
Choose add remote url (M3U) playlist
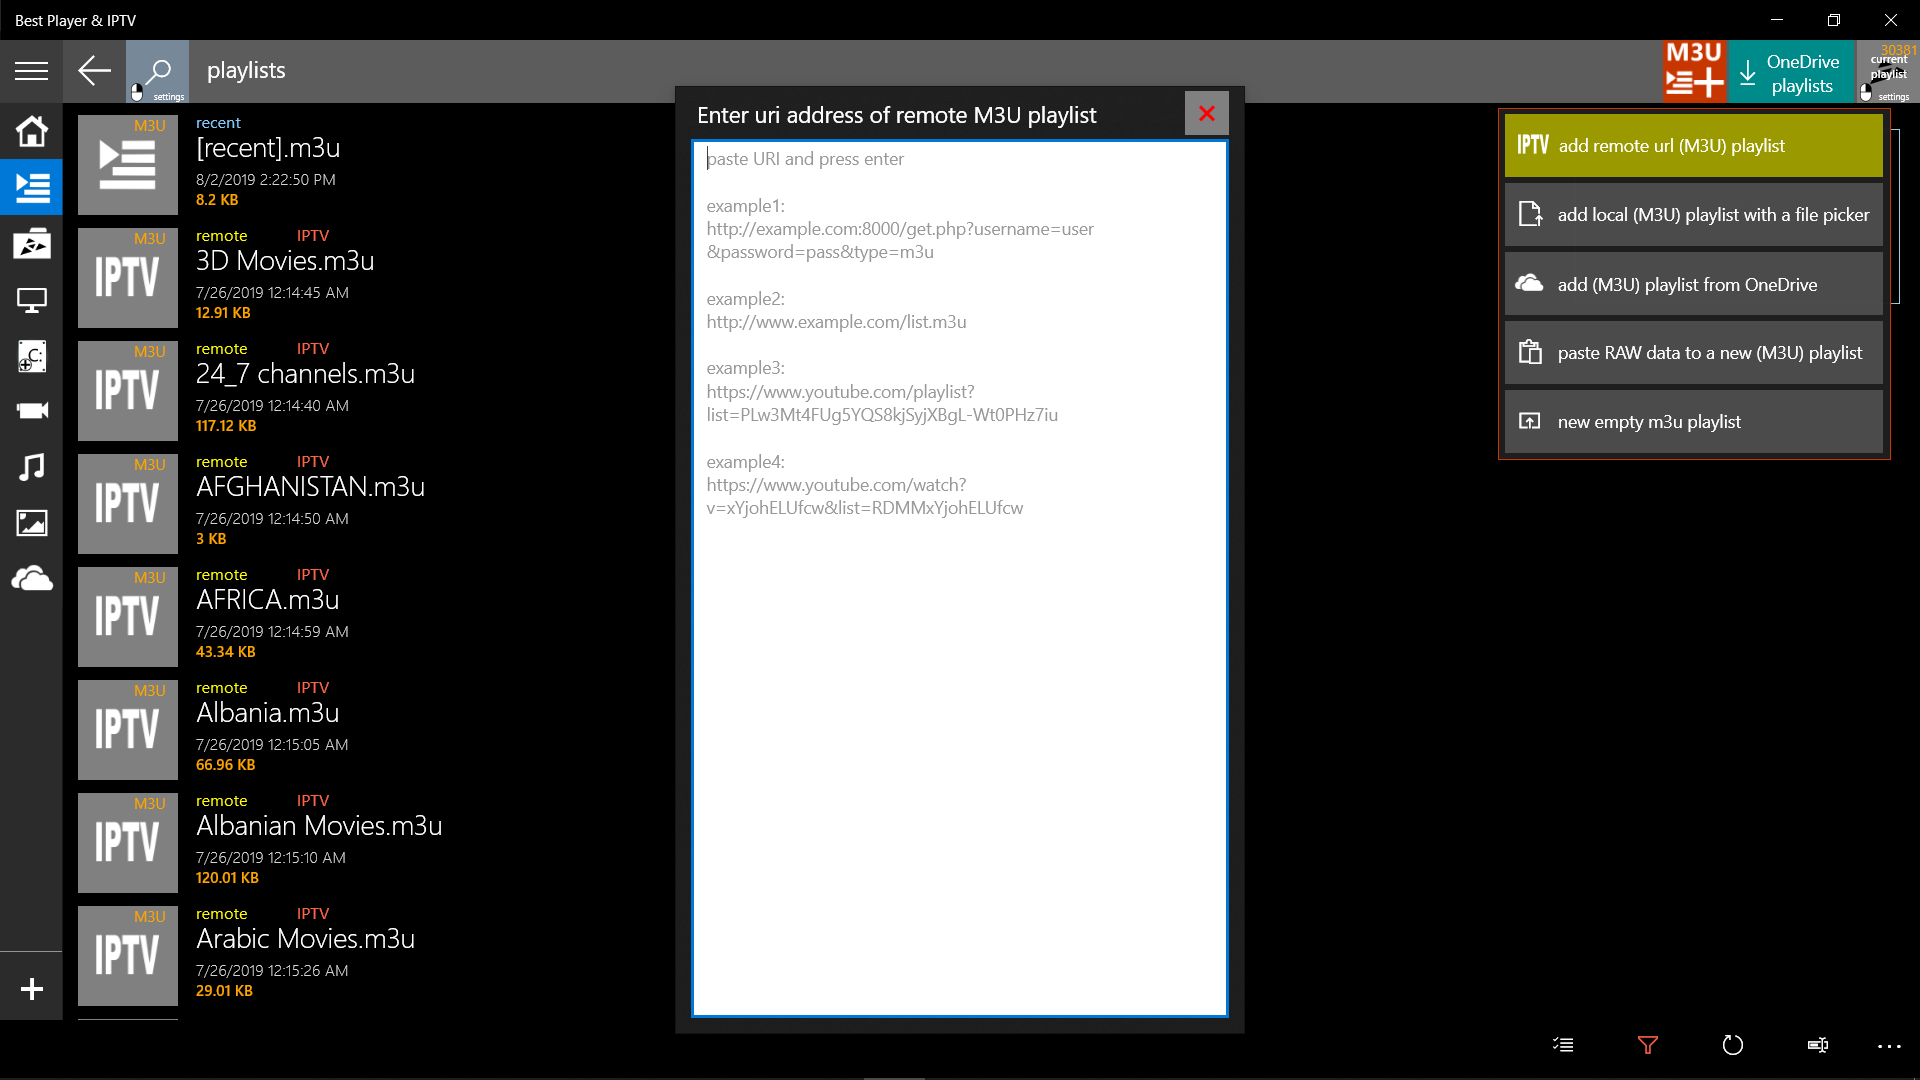point(1693,146)
